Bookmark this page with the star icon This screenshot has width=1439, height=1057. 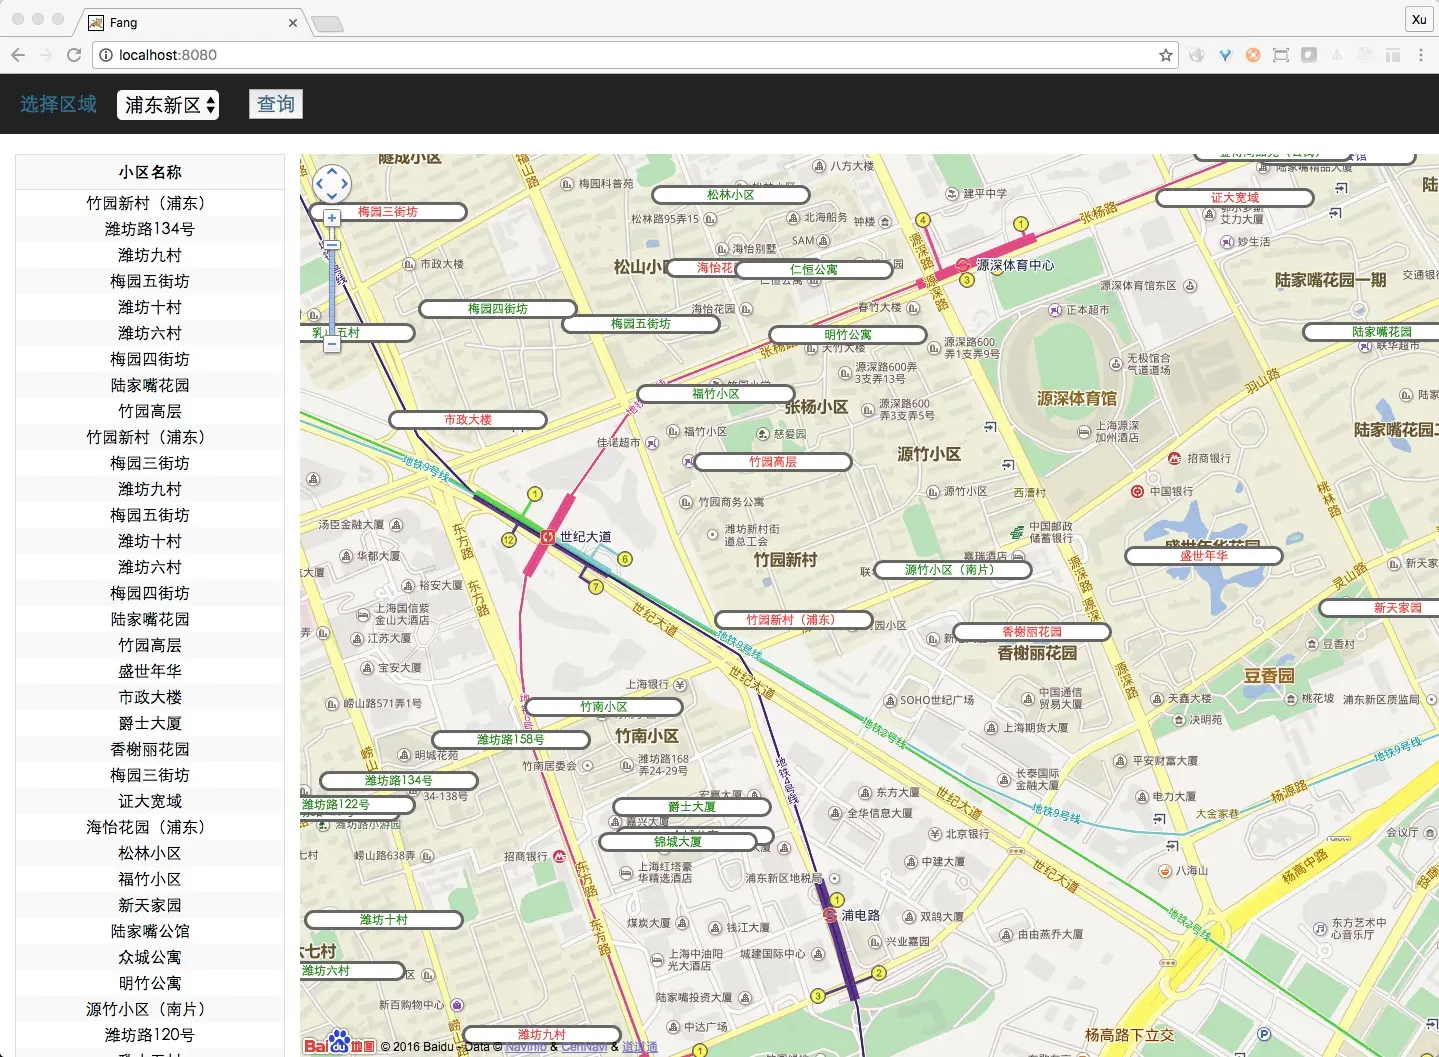[x=1165, y=55]
